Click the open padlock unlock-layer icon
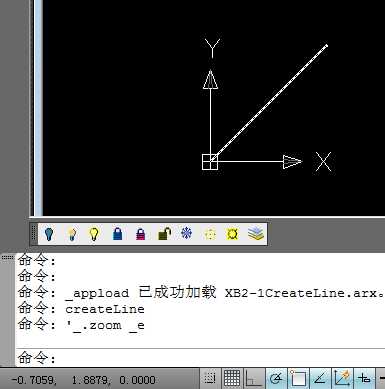The width and height of the screenshot is (385, 389). (x=164, y=234)
